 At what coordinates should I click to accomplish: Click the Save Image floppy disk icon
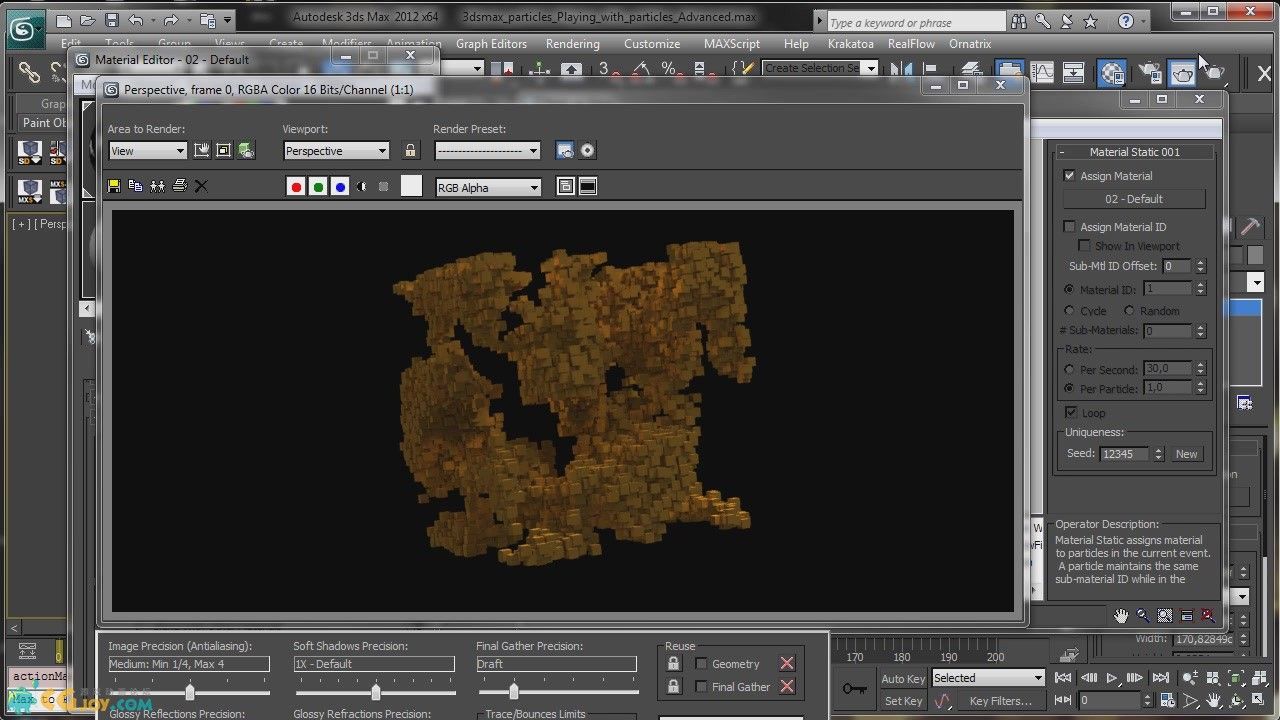pyautogui.click(x=113, y=186)
